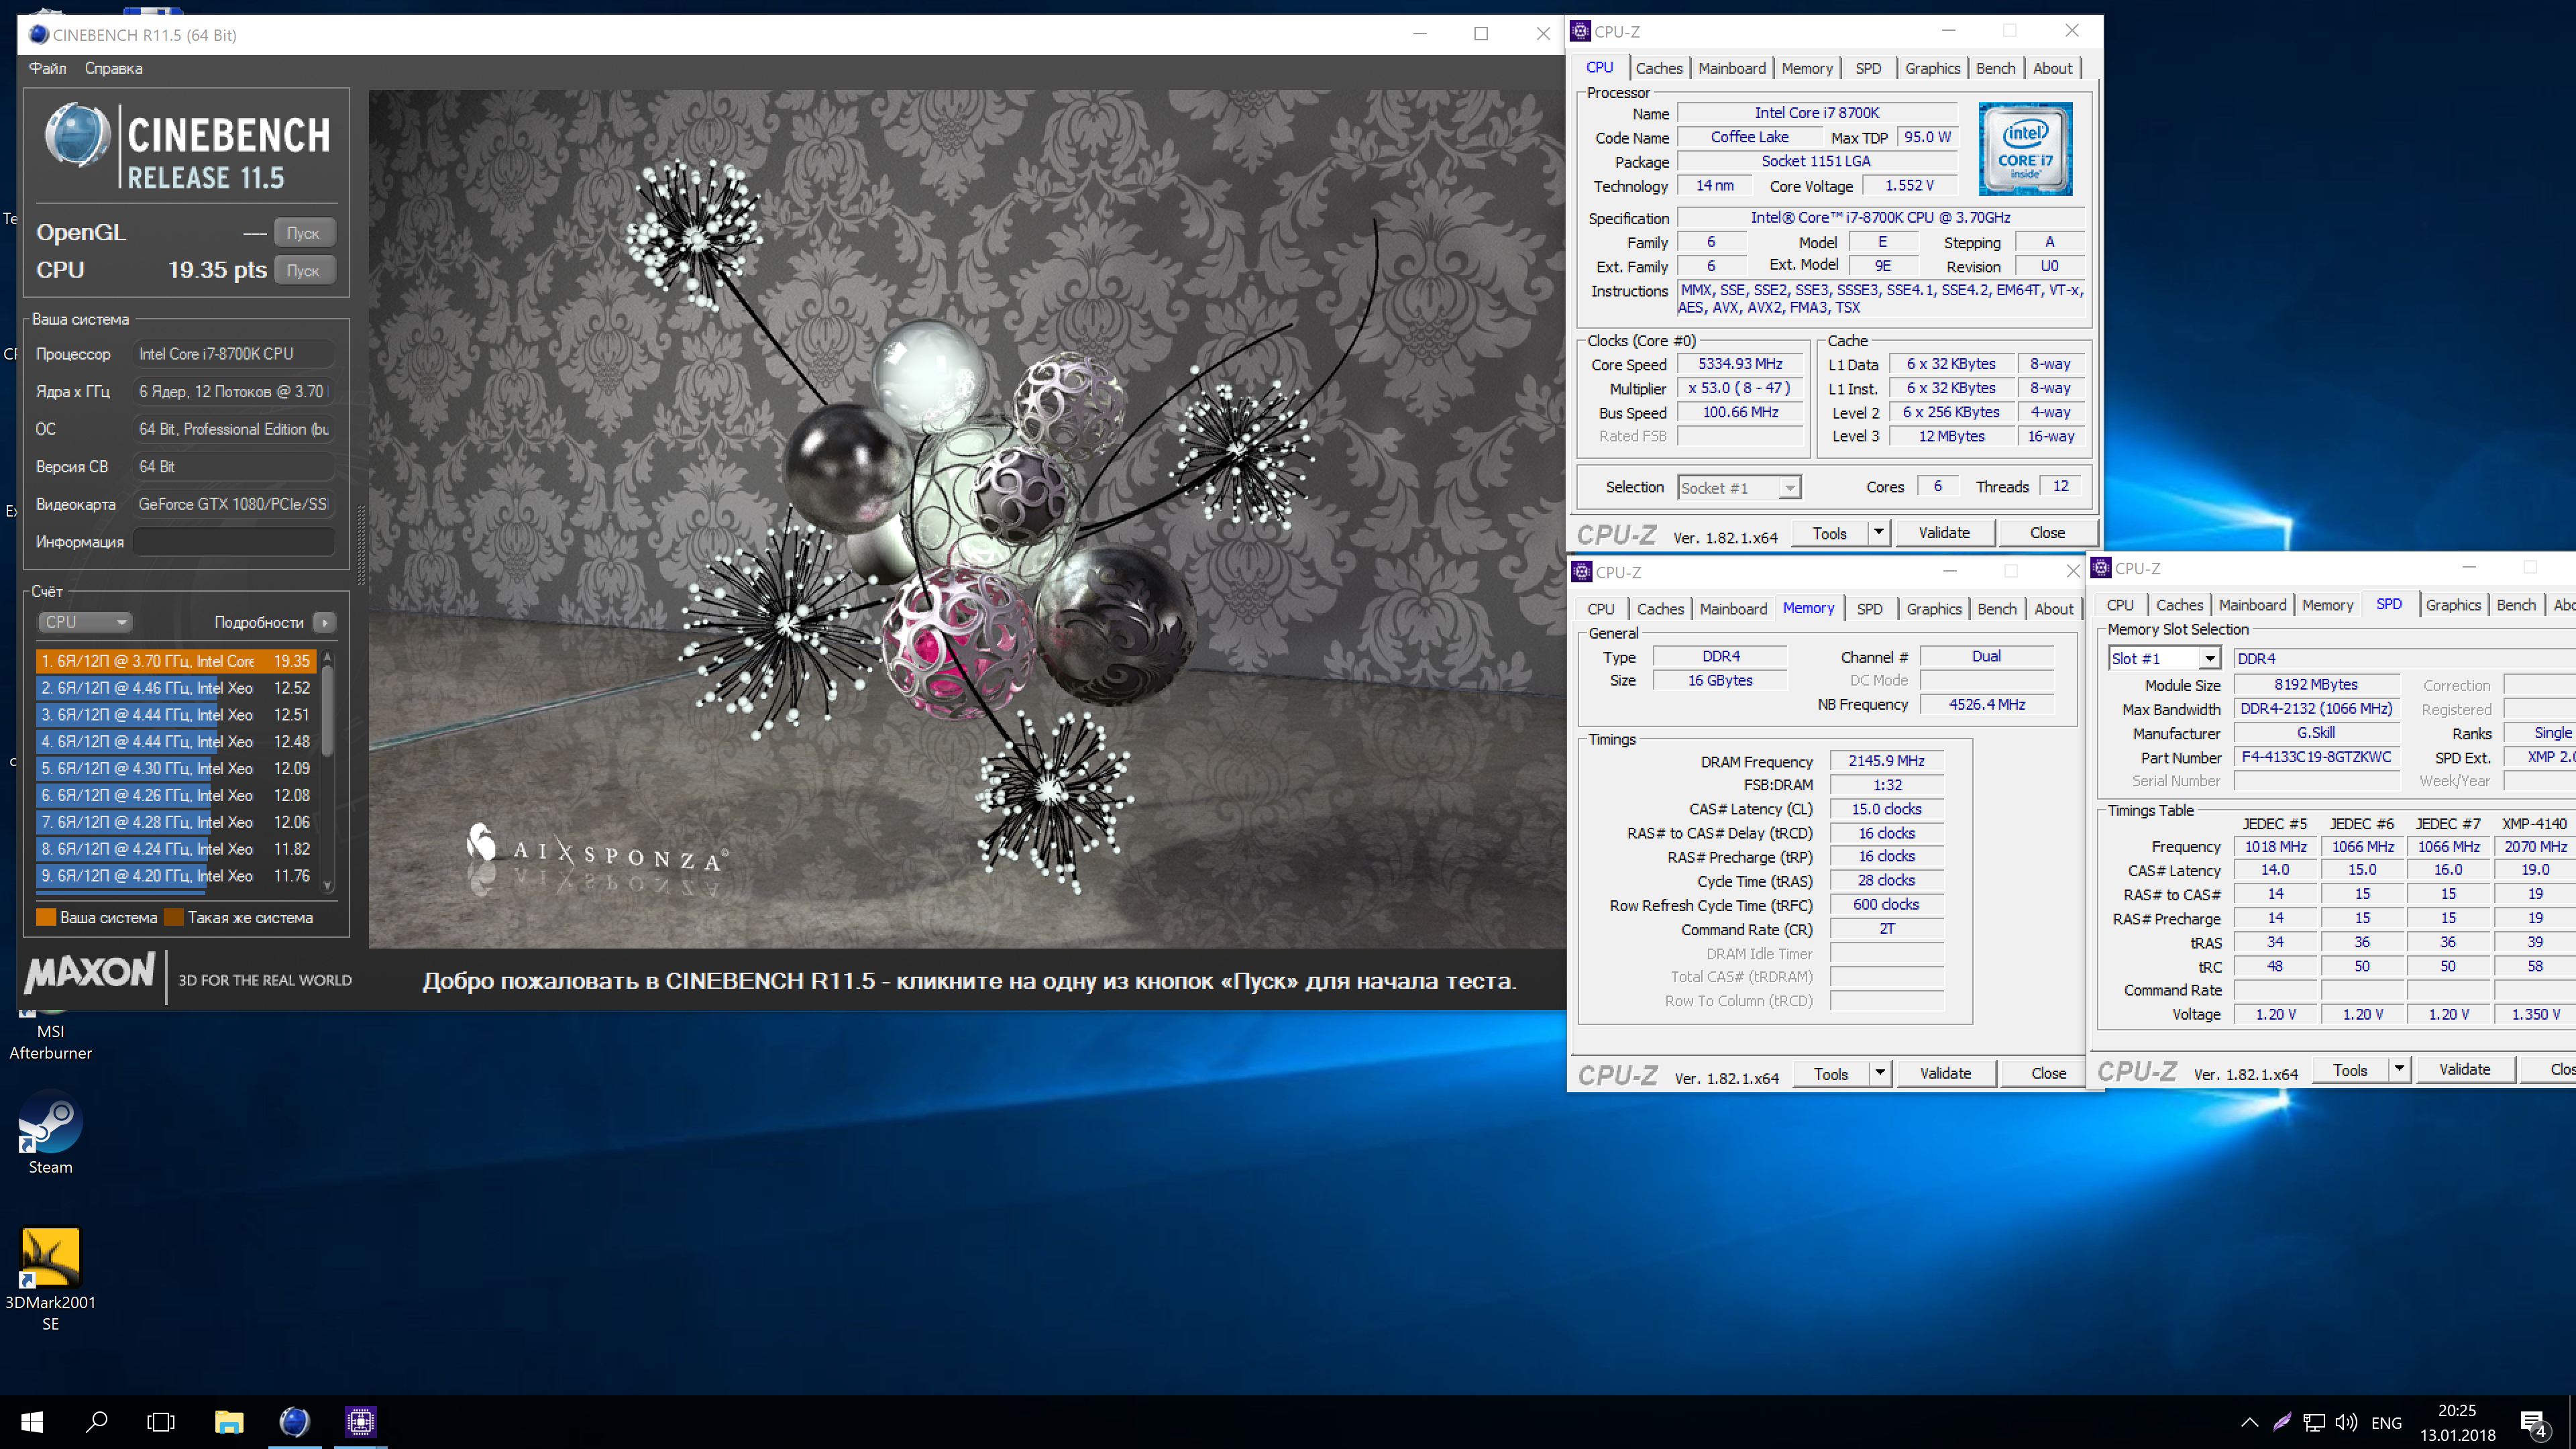This screenshot has width=2576, height=1449.
Task: Show hidden system tray icons
Action: tap(2249, 1422)
